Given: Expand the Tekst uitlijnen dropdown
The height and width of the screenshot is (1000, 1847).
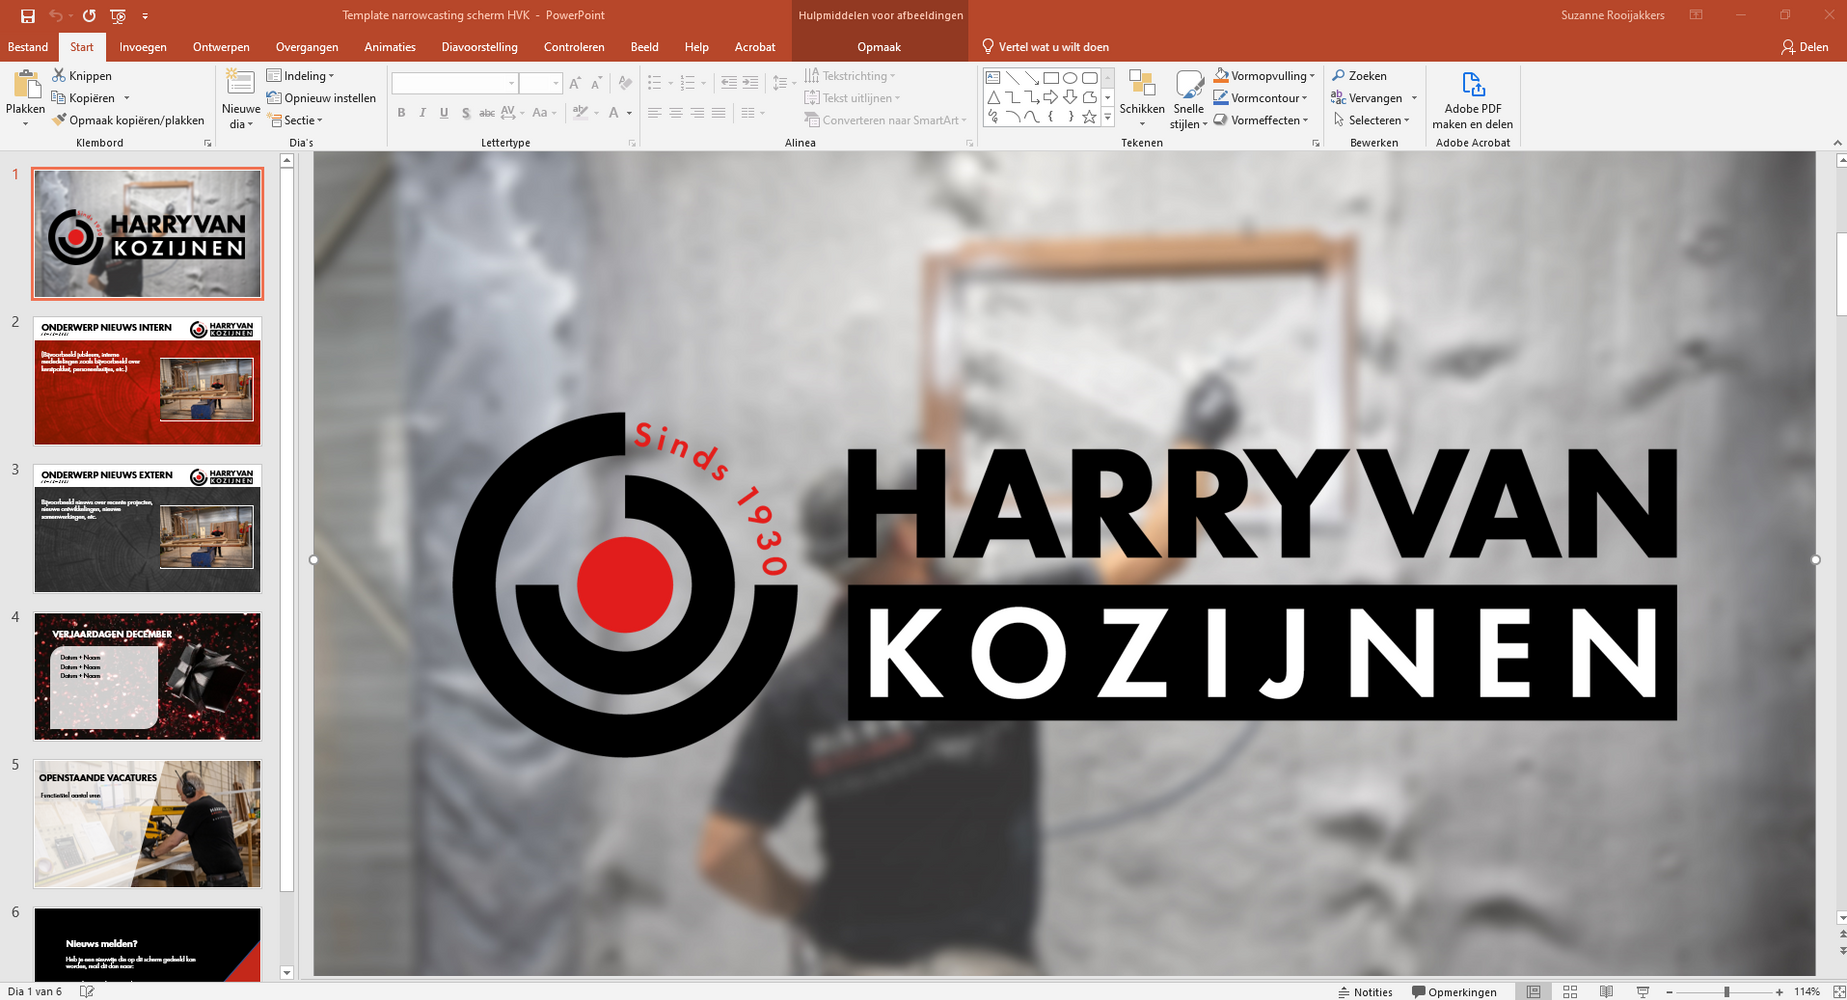Looking at the screenshot, I should pos(852,98).
